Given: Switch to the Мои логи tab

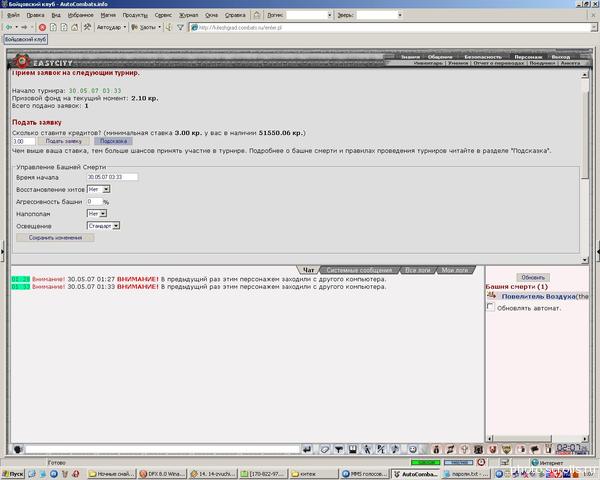Looking at the screenshot, I should click(x=455, y=270).
